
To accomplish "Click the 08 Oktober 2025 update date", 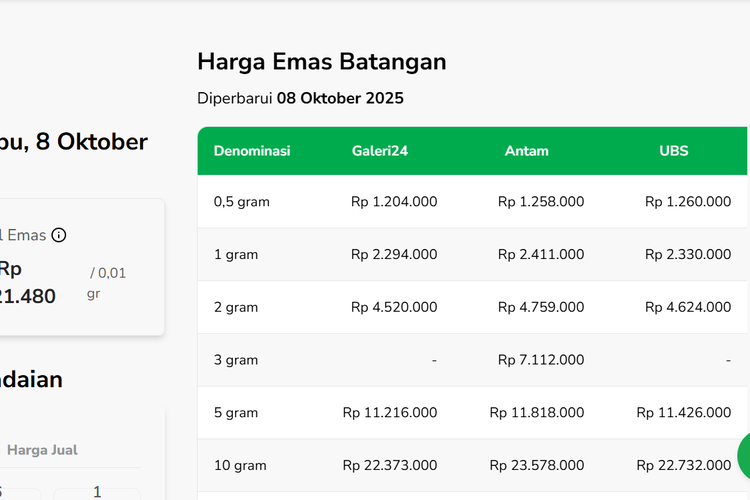I will (340, 98).
